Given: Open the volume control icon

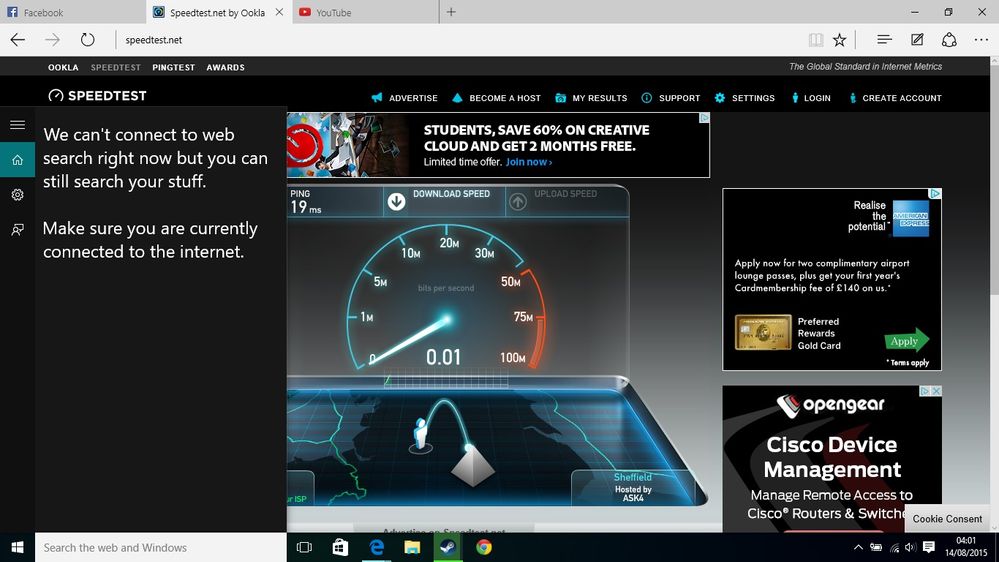Looking at the screenshot, I should [x=910, y=547].
